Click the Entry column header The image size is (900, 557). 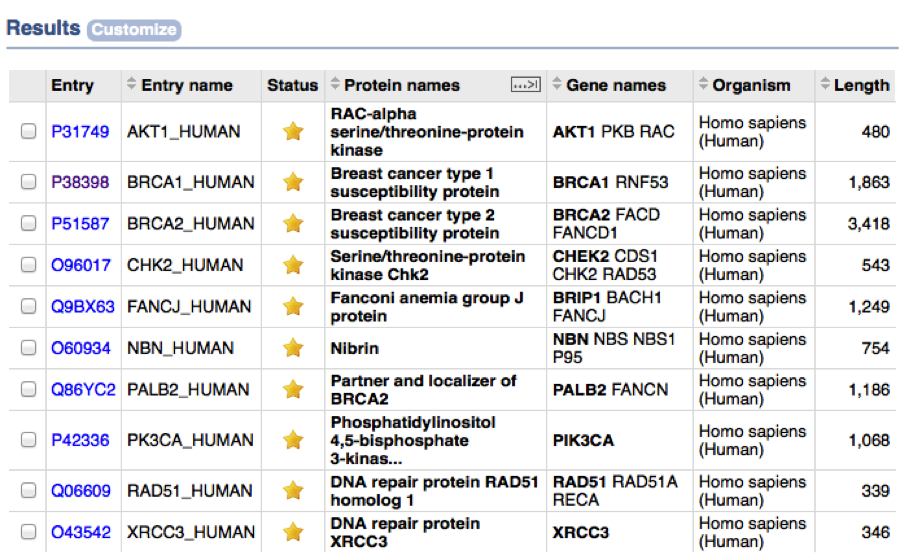[x=72, y=86]
